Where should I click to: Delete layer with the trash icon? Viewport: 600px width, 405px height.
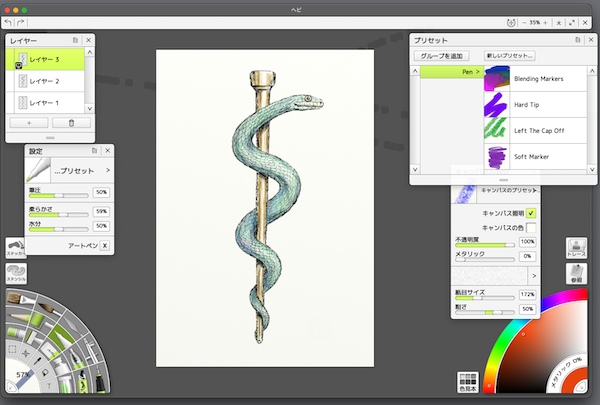point(71,122)
